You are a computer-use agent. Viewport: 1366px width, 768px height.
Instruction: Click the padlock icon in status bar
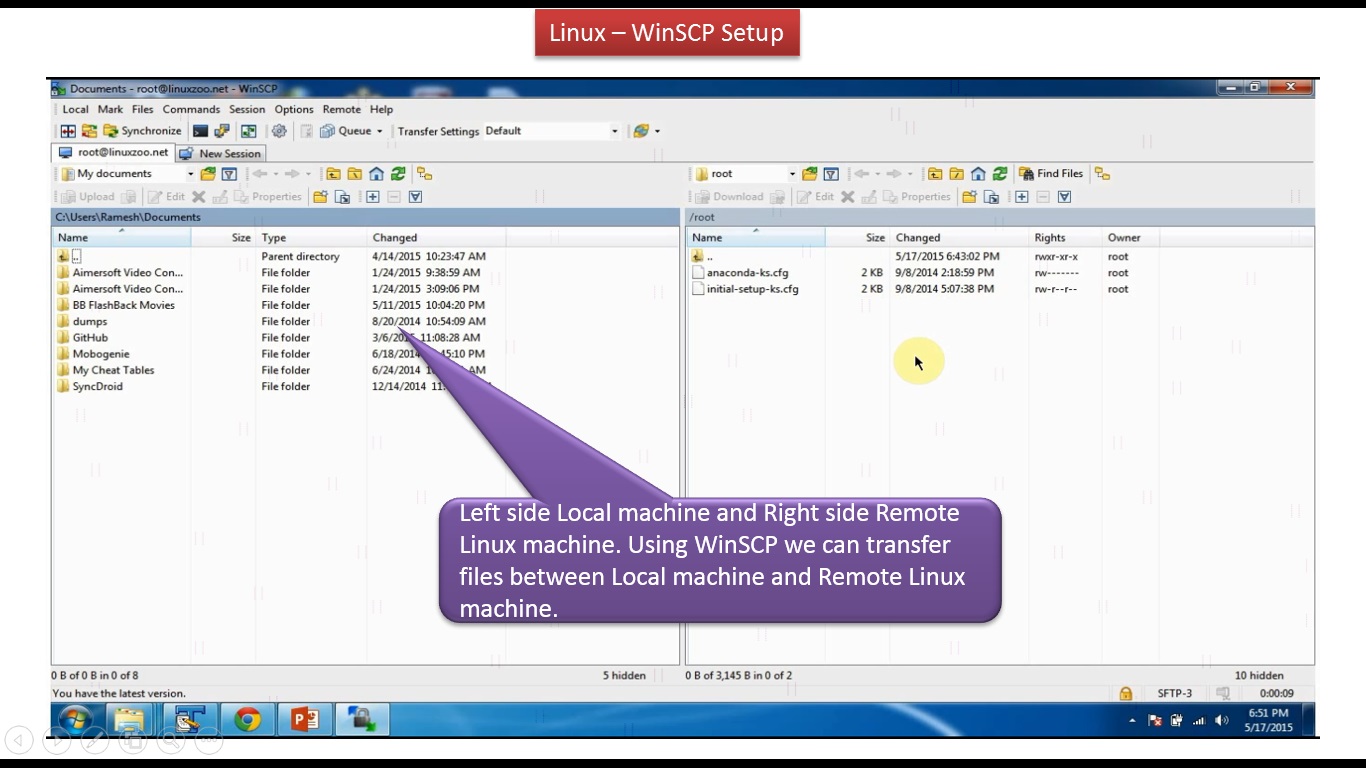click(x=1126, y=694)
